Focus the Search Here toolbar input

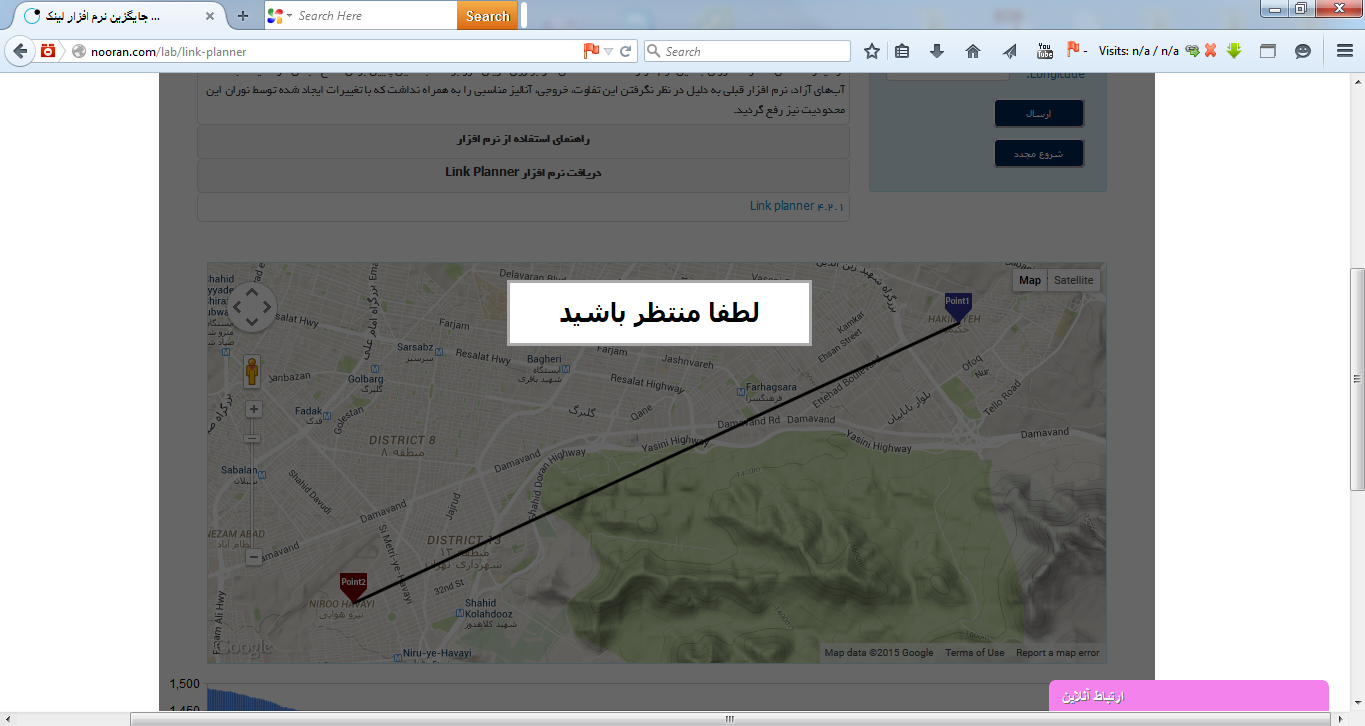(x=376, y=16)
